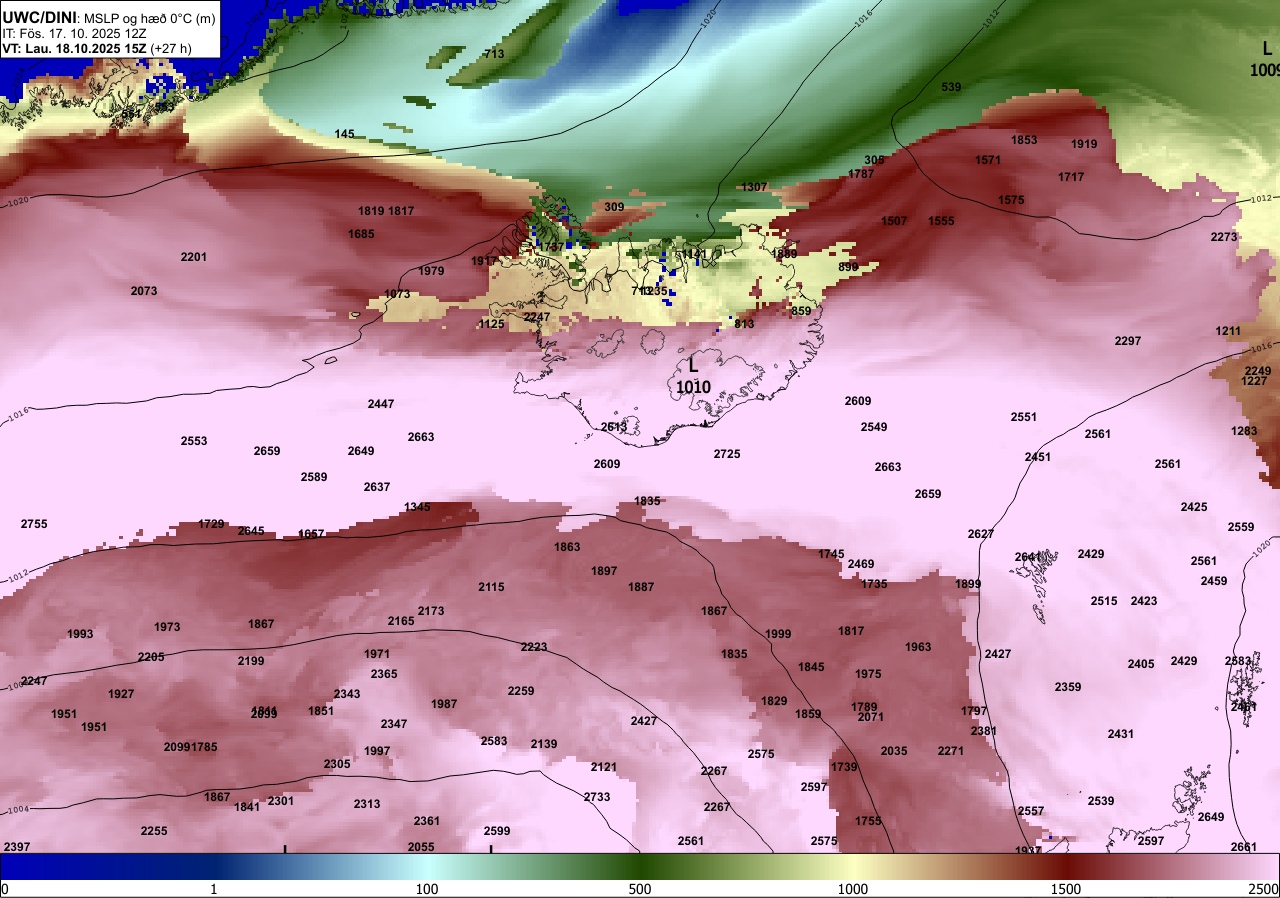Click the height value 2035

point(894,751)
